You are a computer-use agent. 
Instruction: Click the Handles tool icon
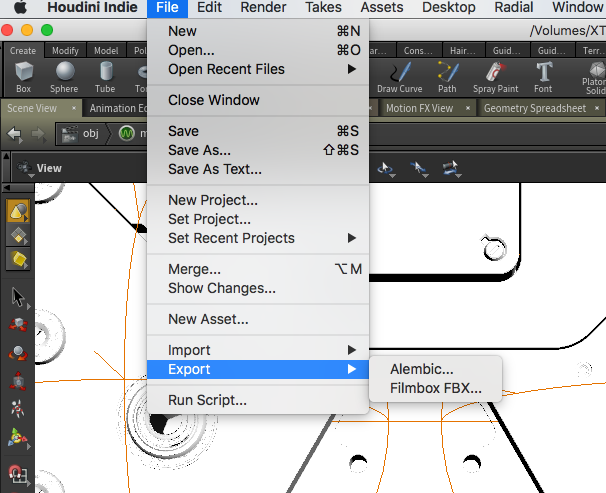18,438
